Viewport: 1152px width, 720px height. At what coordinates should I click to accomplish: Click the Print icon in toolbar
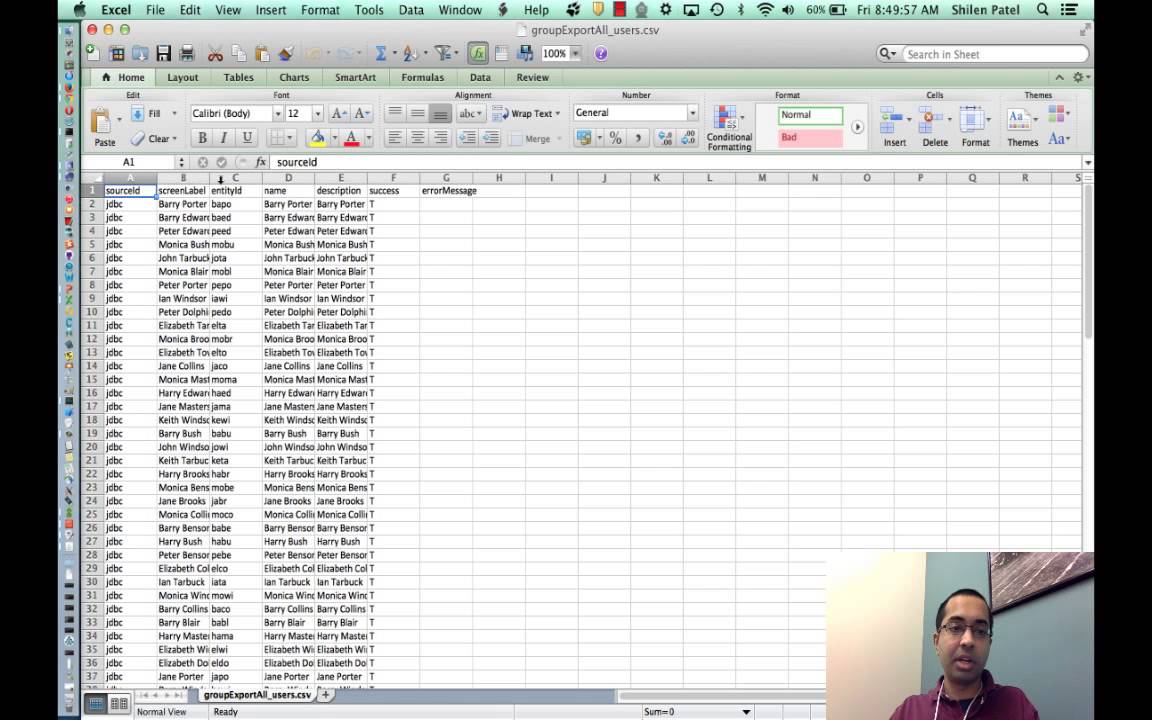tap(187, 53)
